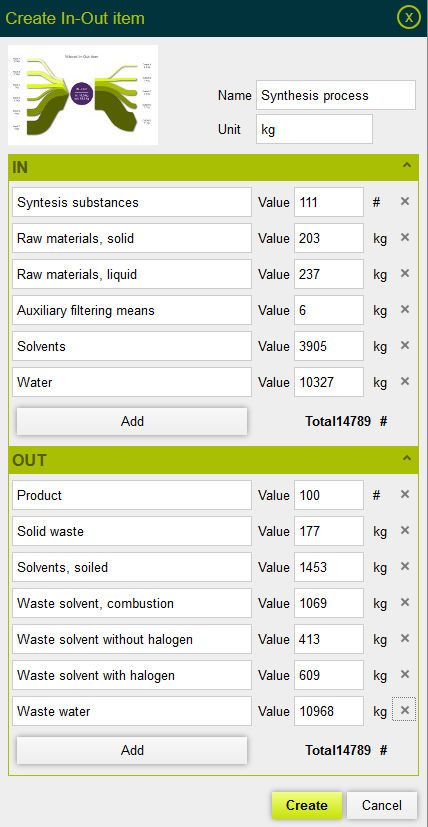Select the Solvents value field 3905
This screenshot has height=827, width=428.
click(329, 346)
